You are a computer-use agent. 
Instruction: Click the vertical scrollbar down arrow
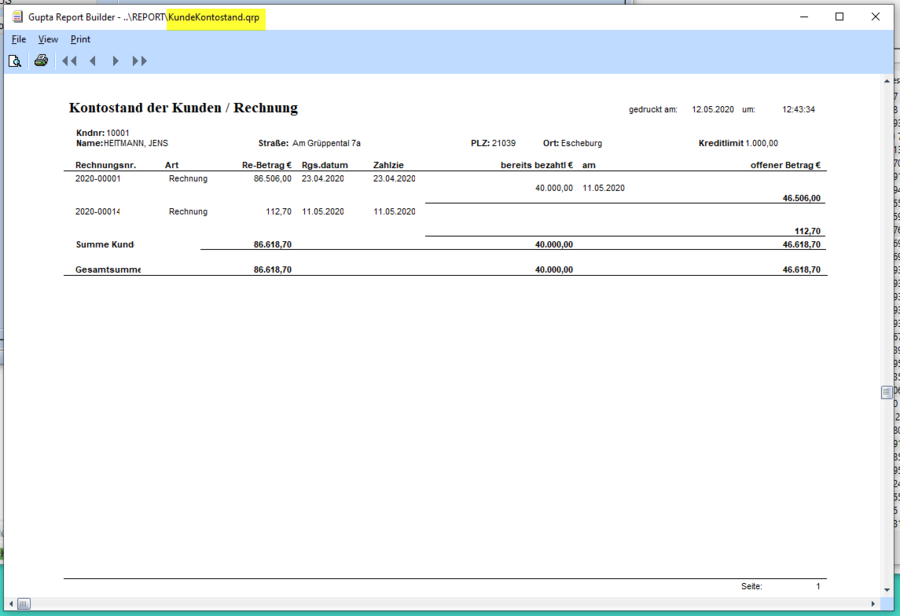tap(886, 590)
